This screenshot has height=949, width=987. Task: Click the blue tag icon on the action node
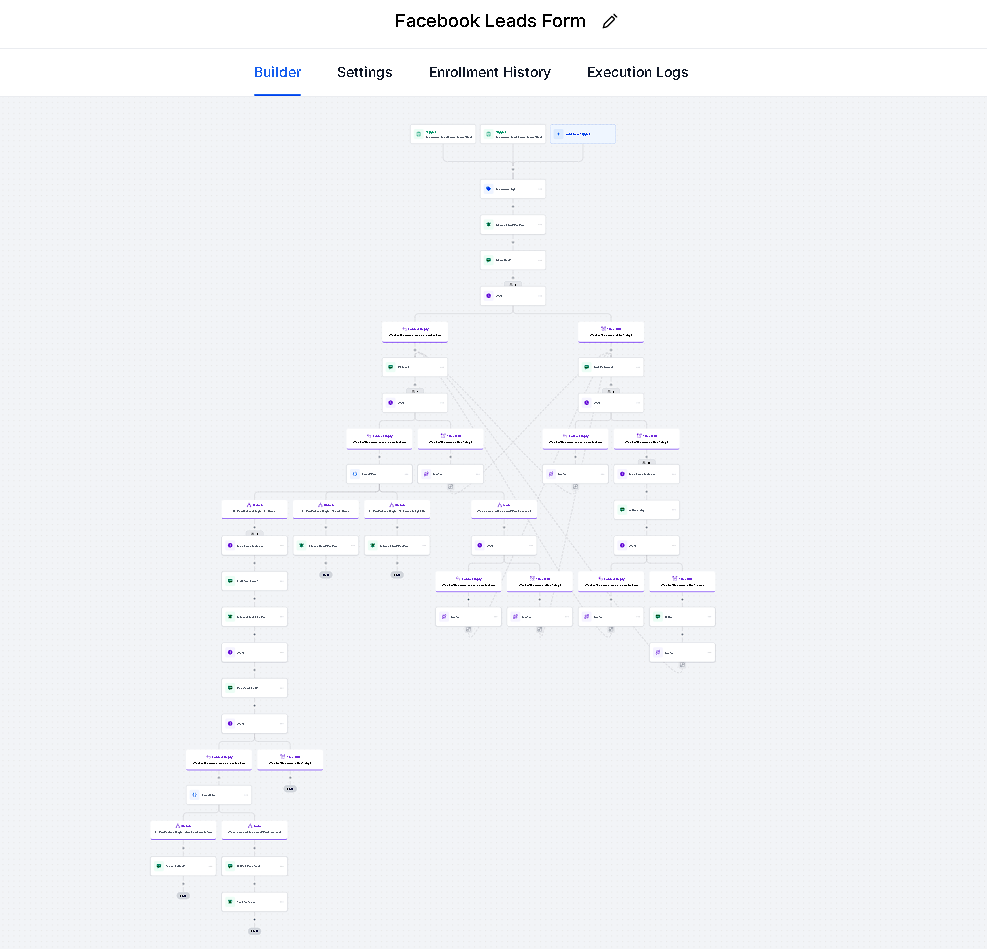(488, 188)
